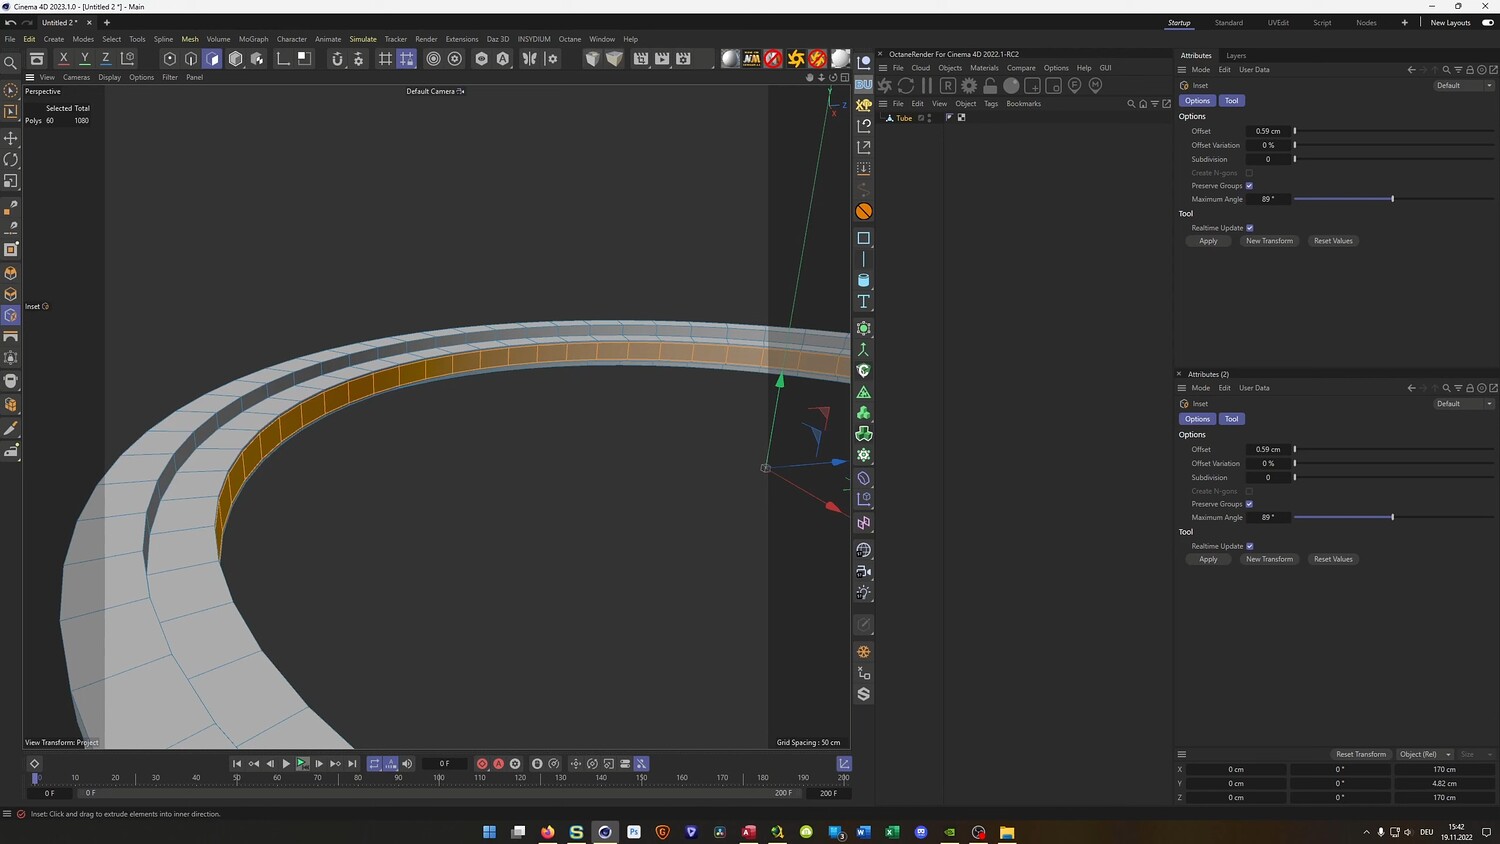Click Apply in Attributes (2)

tap(1209, 559)
